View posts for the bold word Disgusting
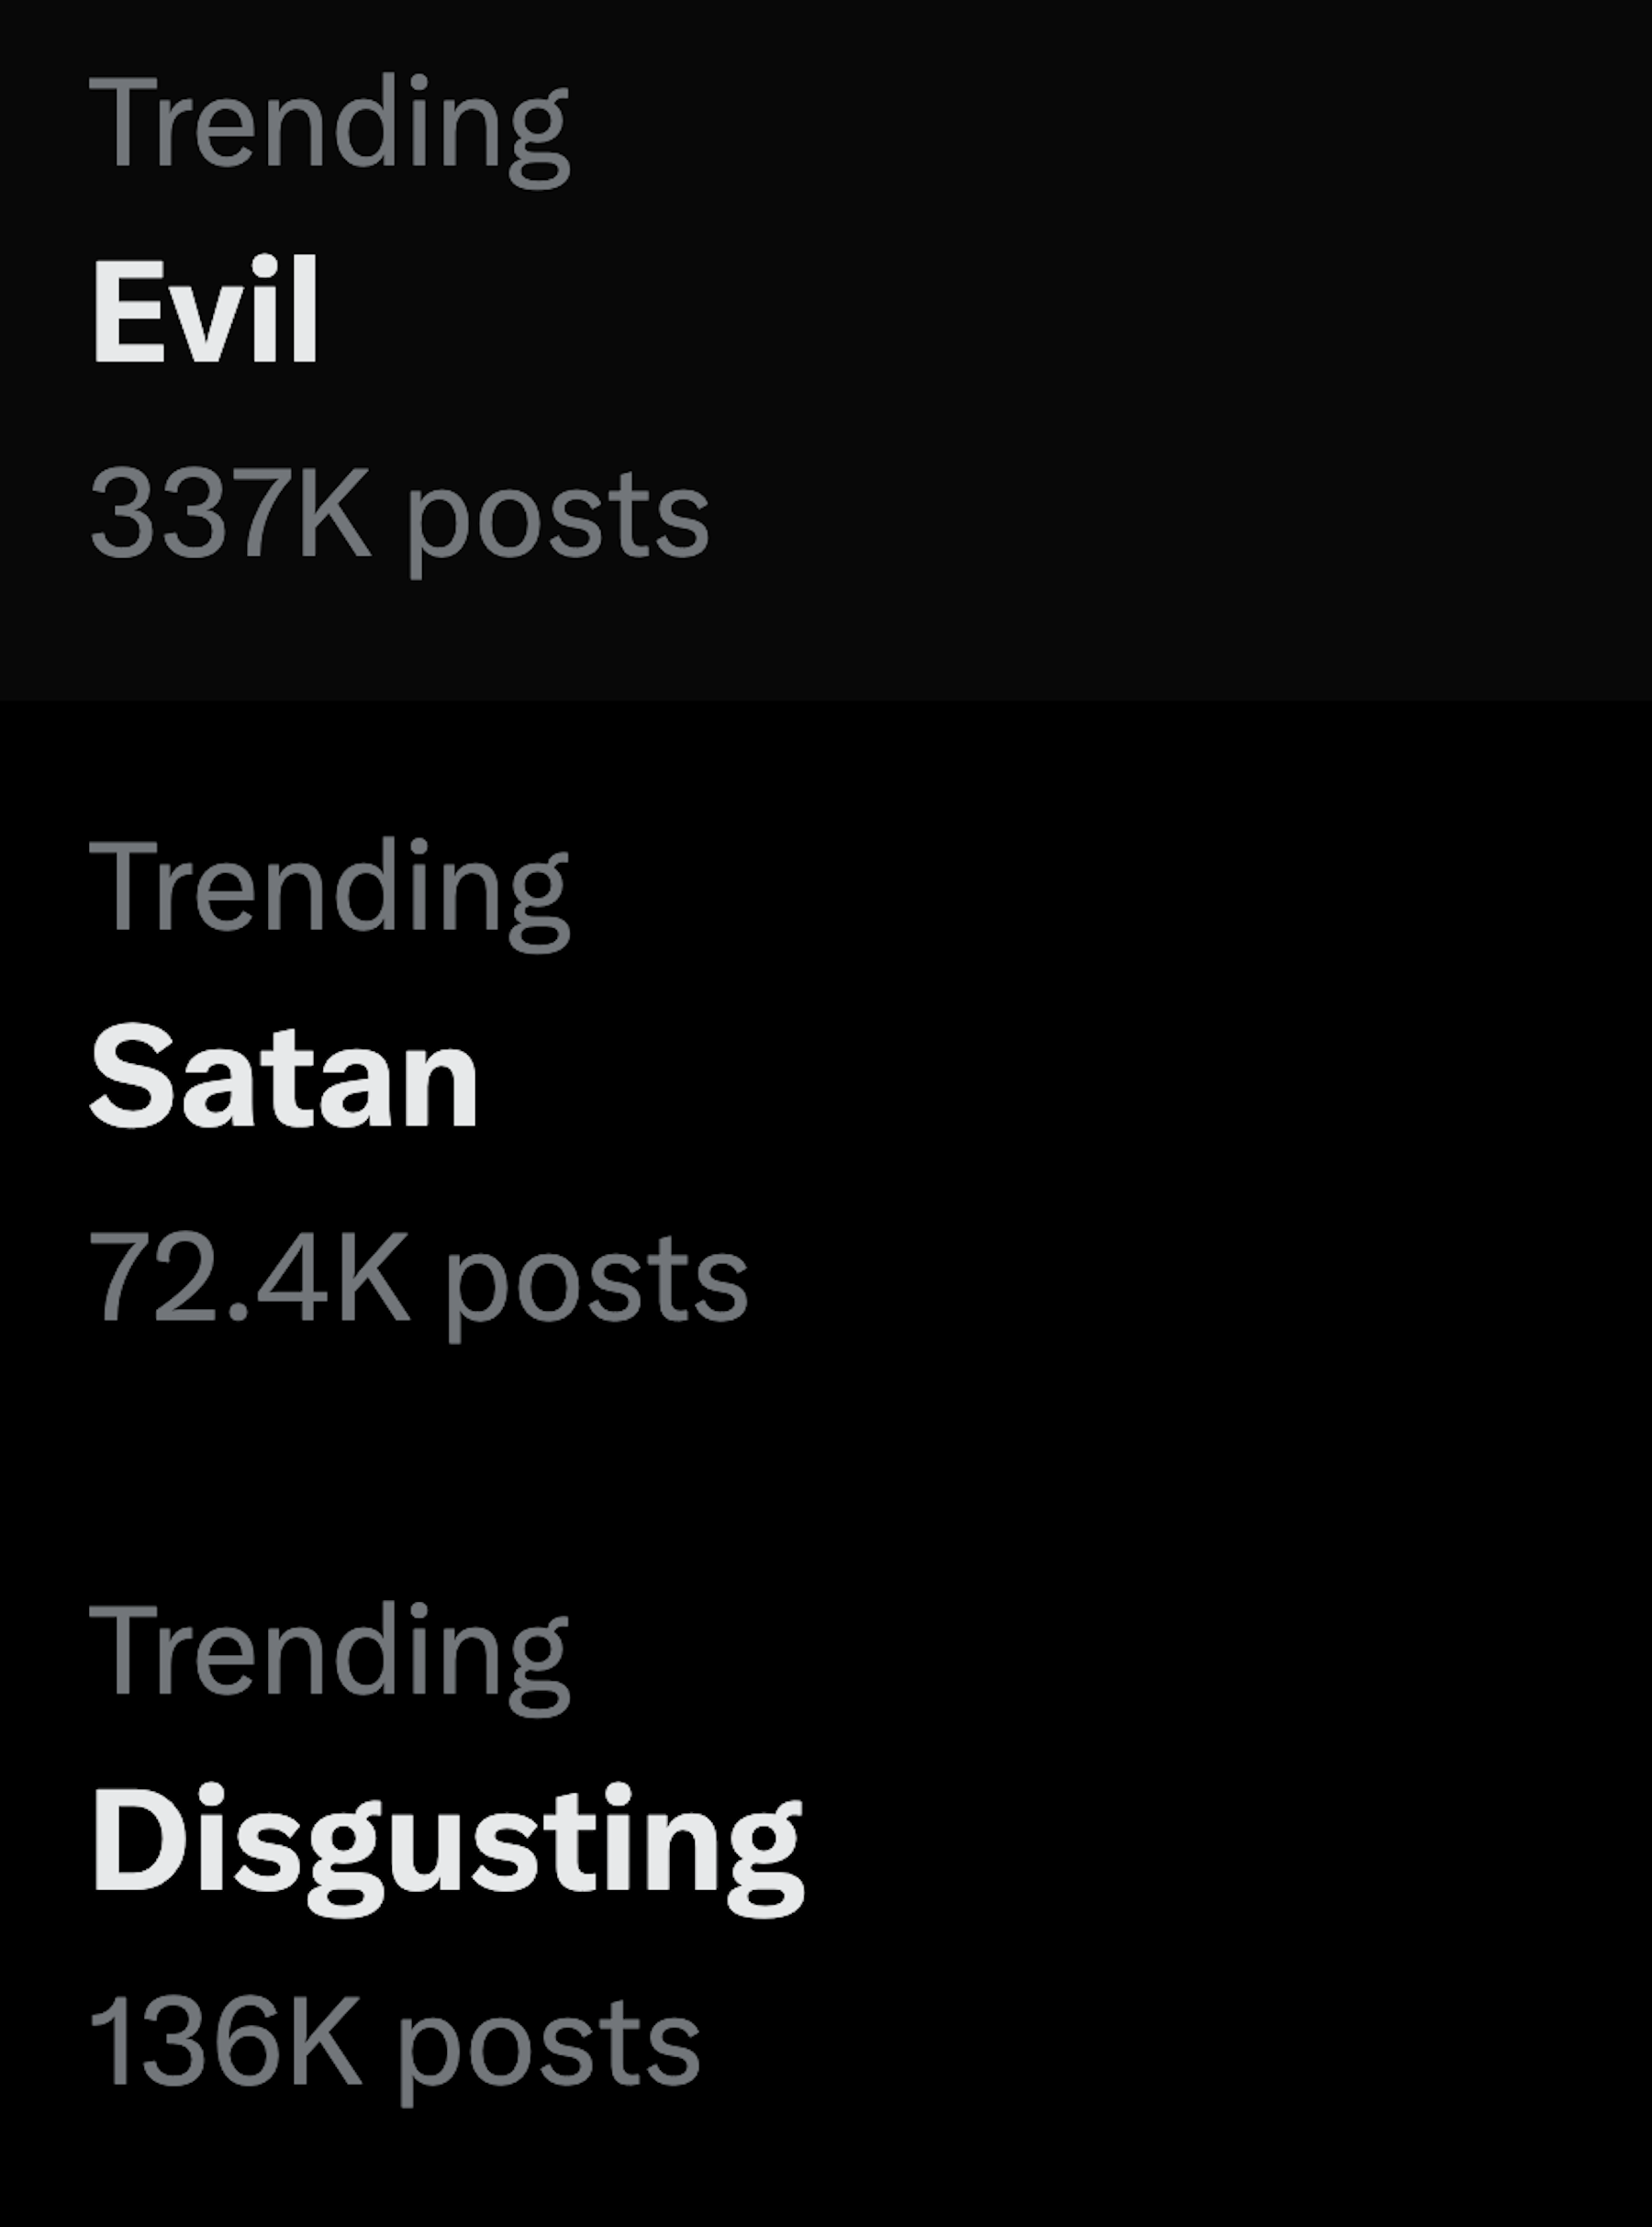Image resolution: width=1652 pixels, height=2227 pixels. (x=446, y=1843)
